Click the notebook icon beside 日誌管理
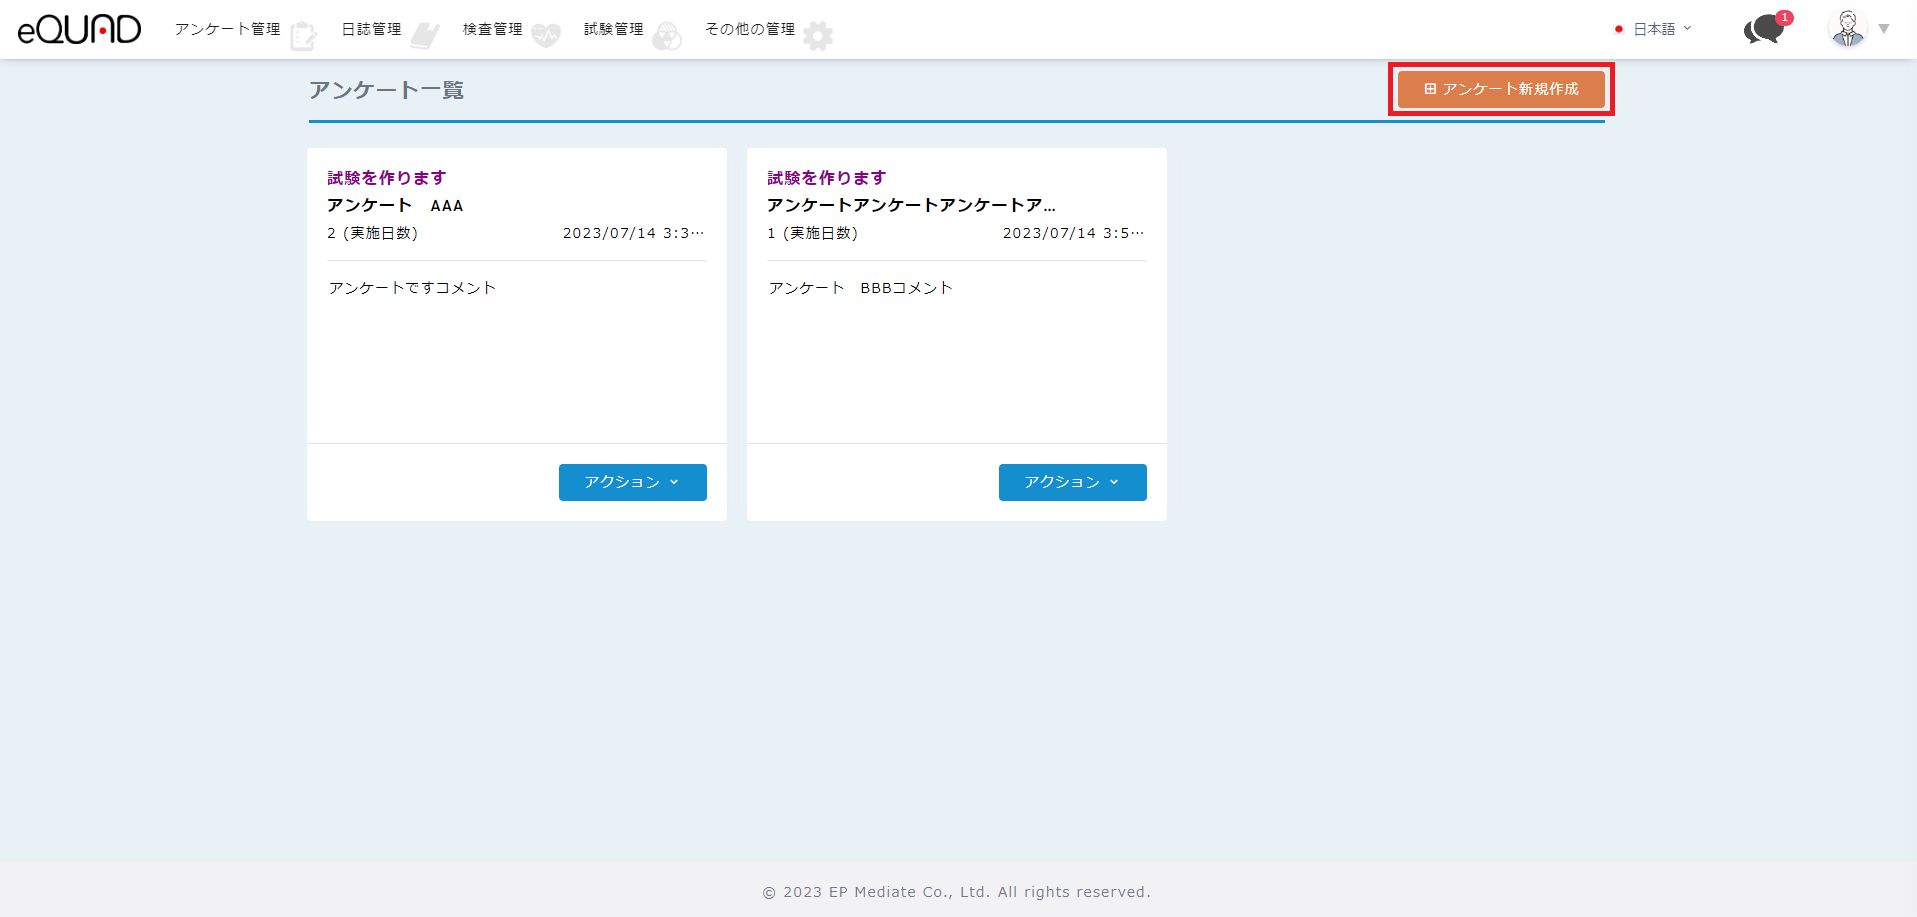Image resolution: width=1917 pixels, height=917 pixels. tap(425, 37)
